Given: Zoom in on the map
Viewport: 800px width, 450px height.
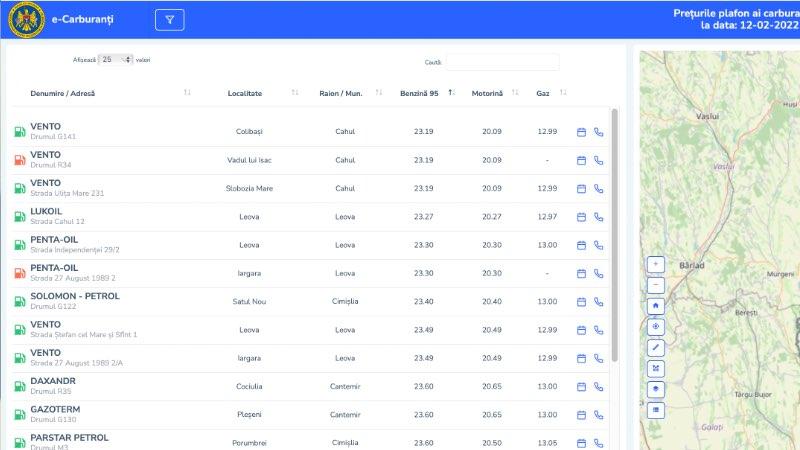Looking at the screenshot, I should [656, 264].
